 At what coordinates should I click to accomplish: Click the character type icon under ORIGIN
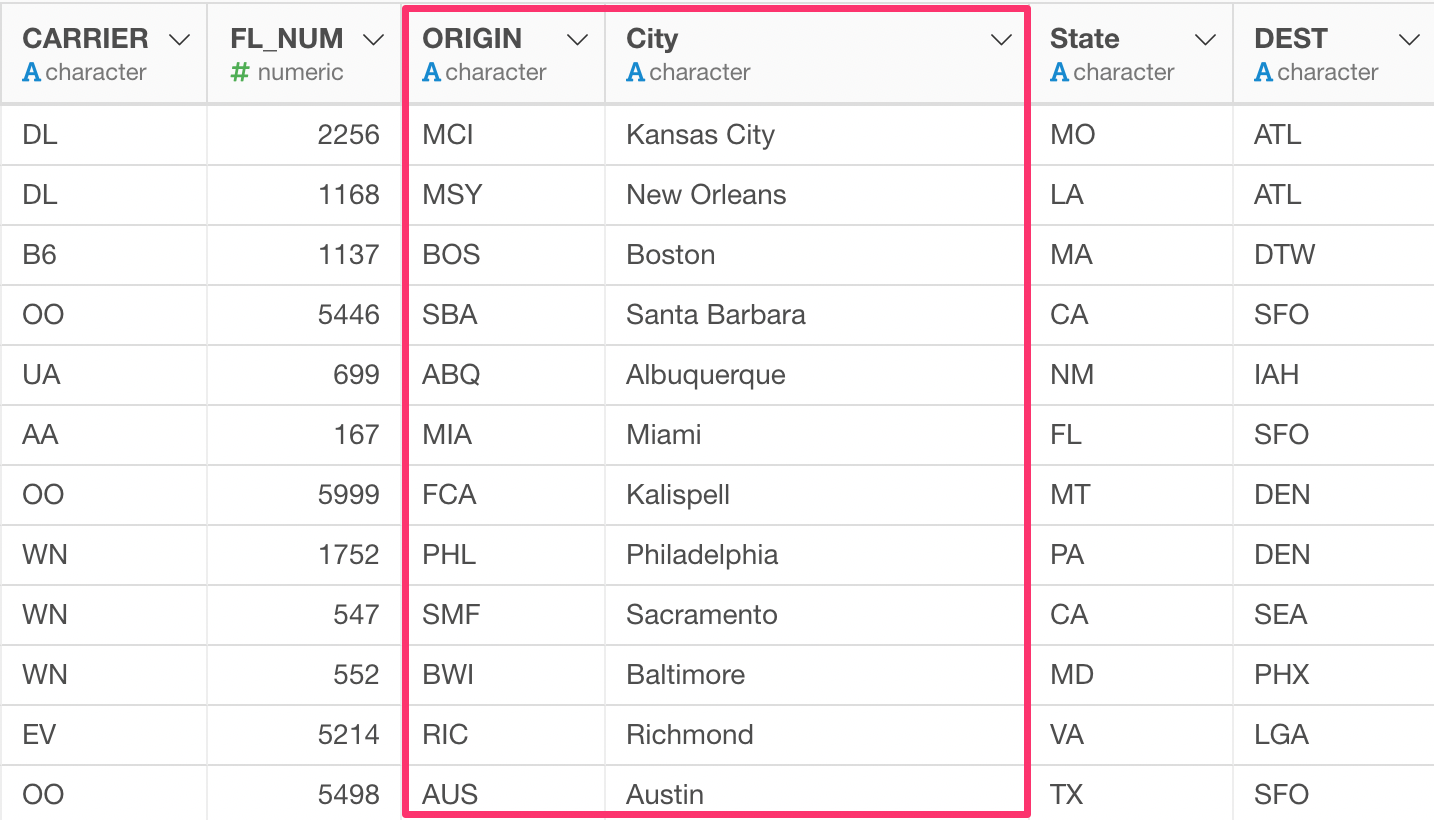click(432, 72)
